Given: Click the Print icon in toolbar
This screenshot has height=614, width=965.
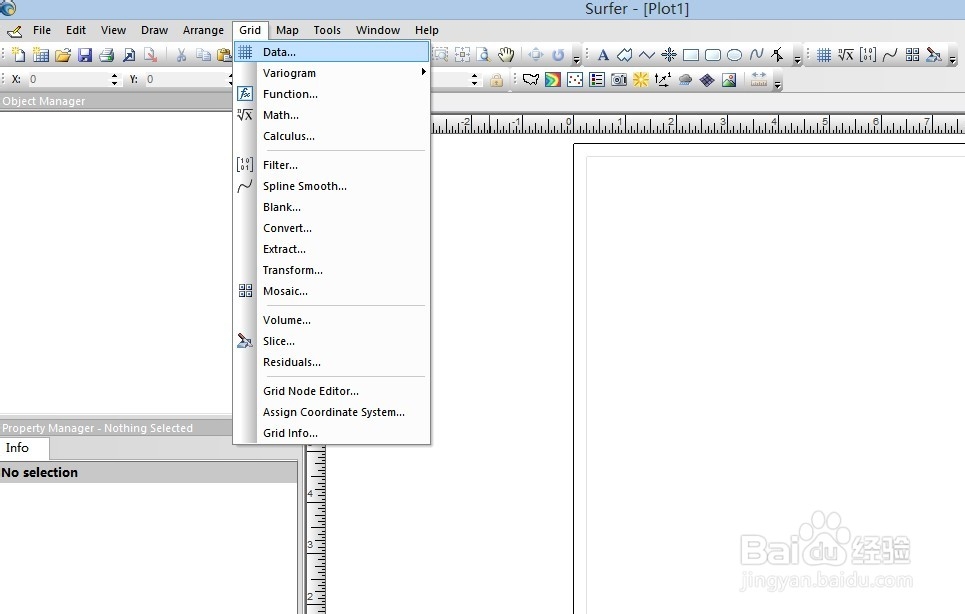Looking at the screenshot, I should [106, 55].
